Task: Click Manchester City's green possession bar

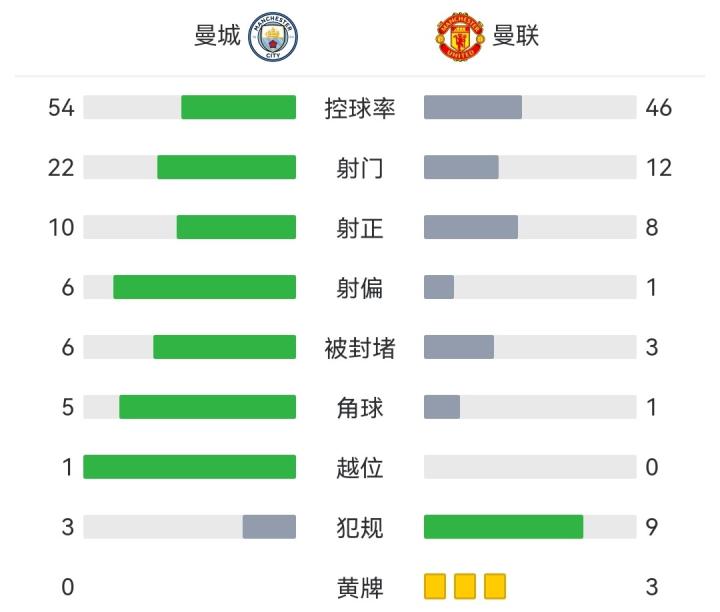Action: pyautogui.click(x=238, y=107)
